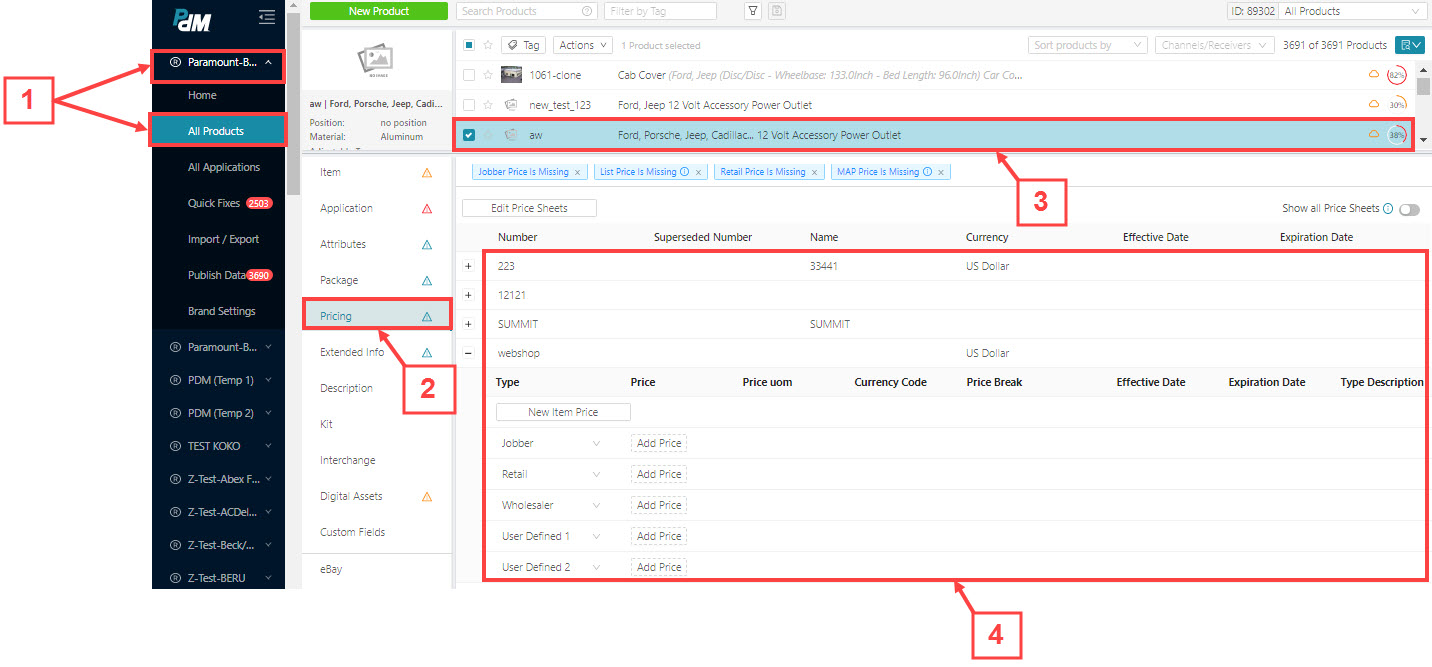Open the Jobber price type dropdown
The width and height of the screenshot is (1432, 667).
[551, 443]
